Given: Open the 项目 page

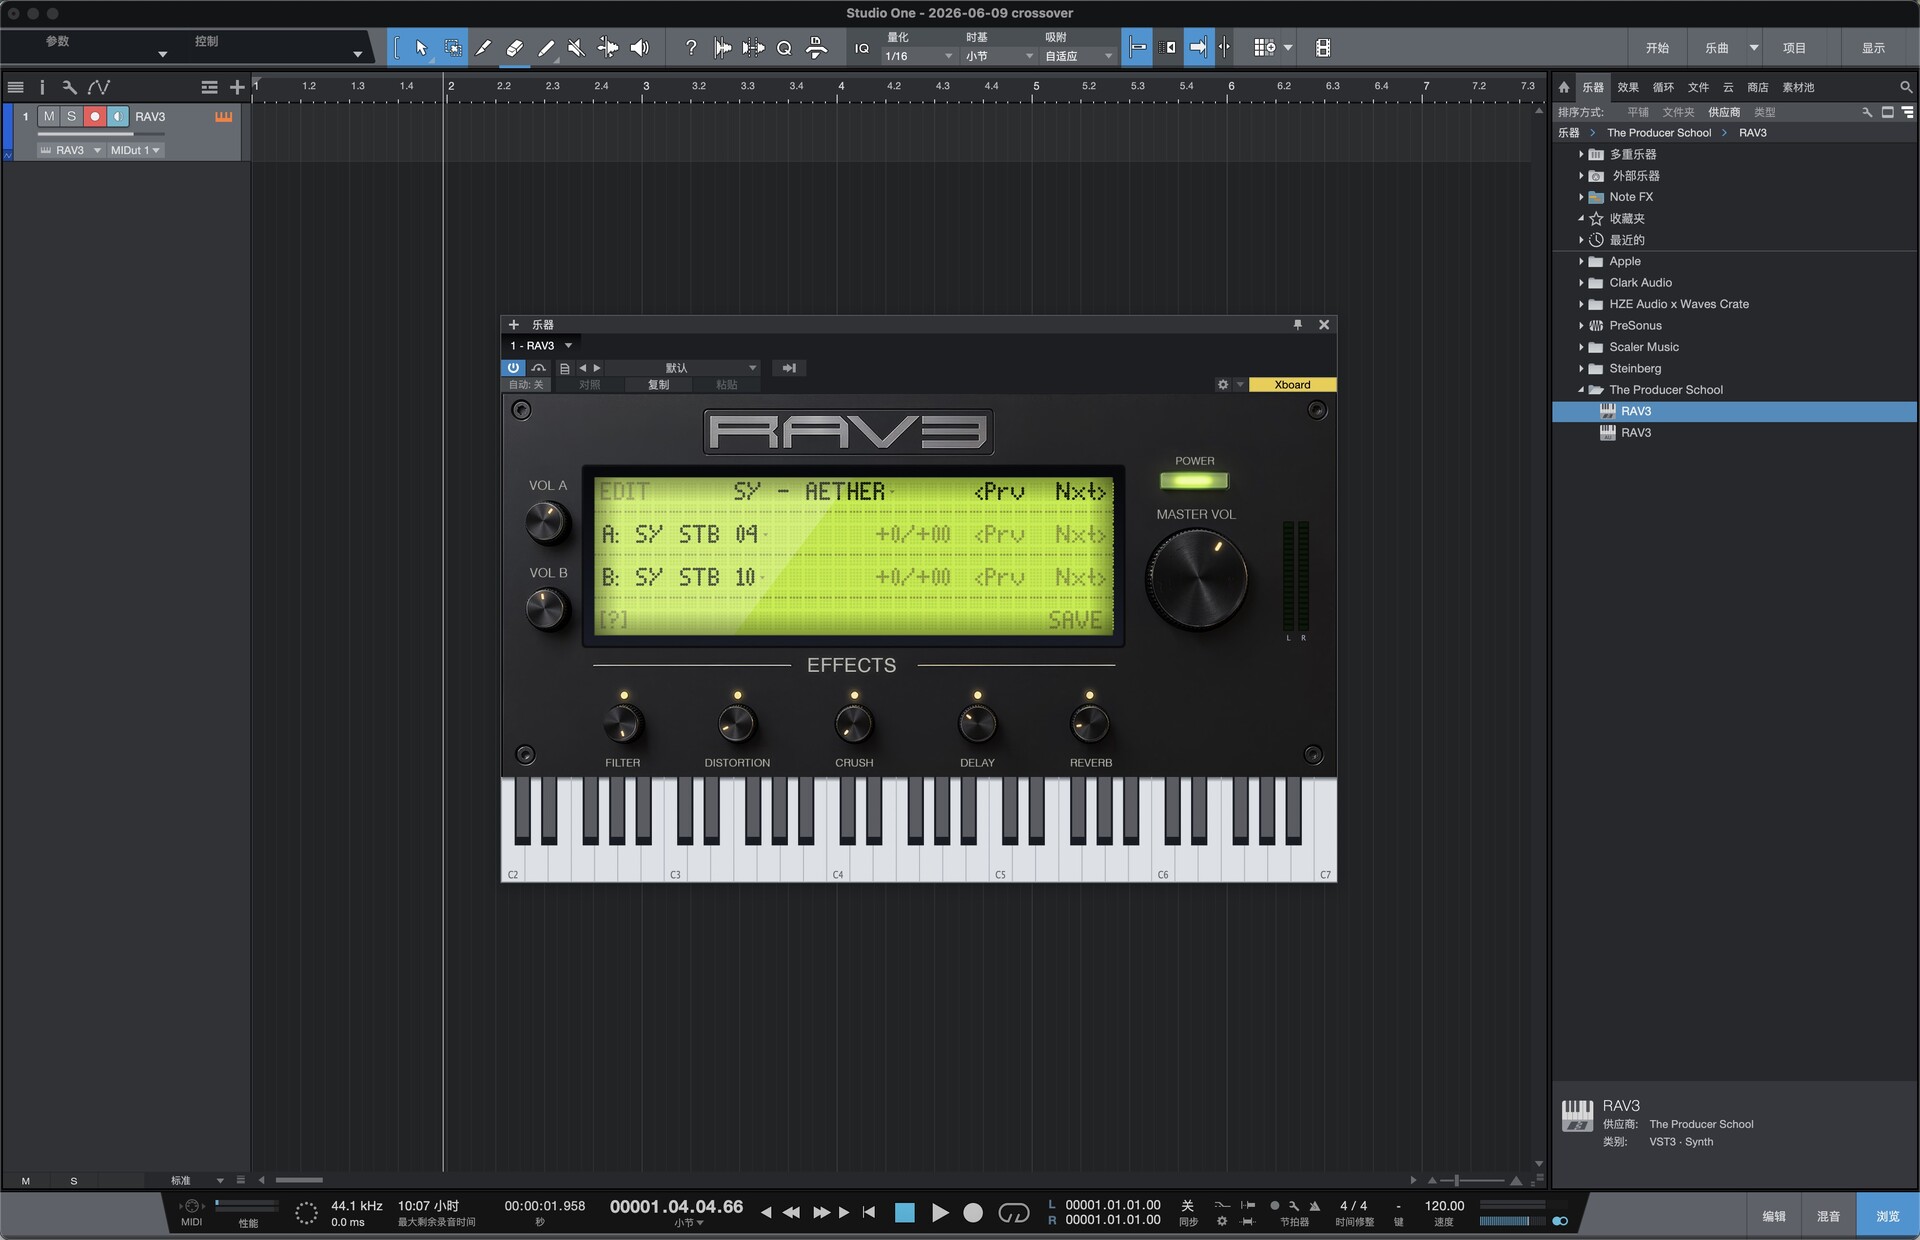Looking at the screenshot, I should click(1794, 48).
